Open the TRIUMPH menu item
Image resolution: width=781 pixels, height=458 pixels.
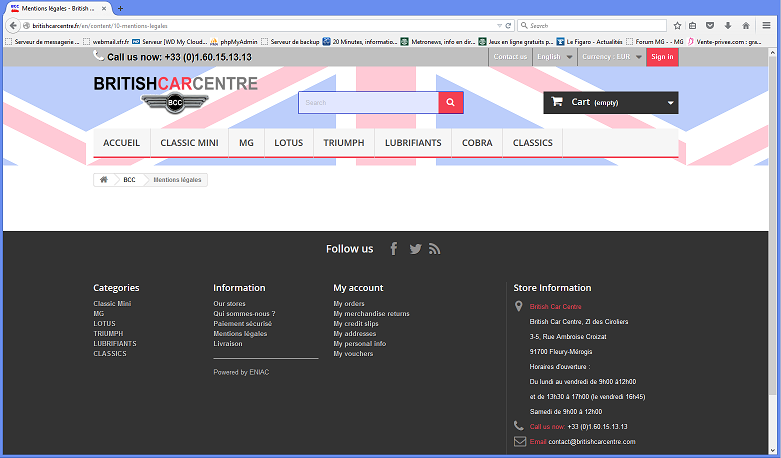[344, 143]
